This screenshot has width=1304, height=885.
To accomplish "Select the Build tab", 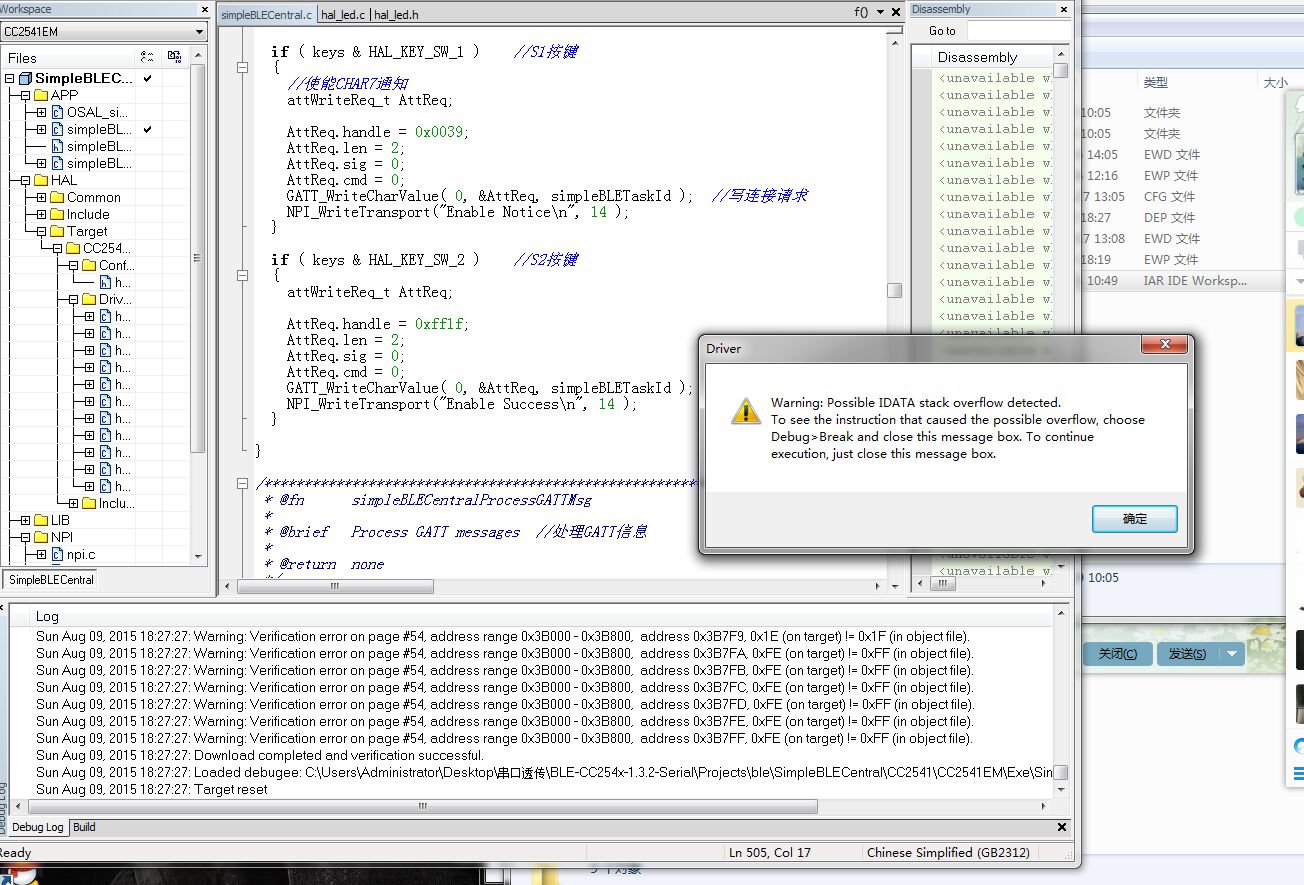I will (x=84, y=827).
